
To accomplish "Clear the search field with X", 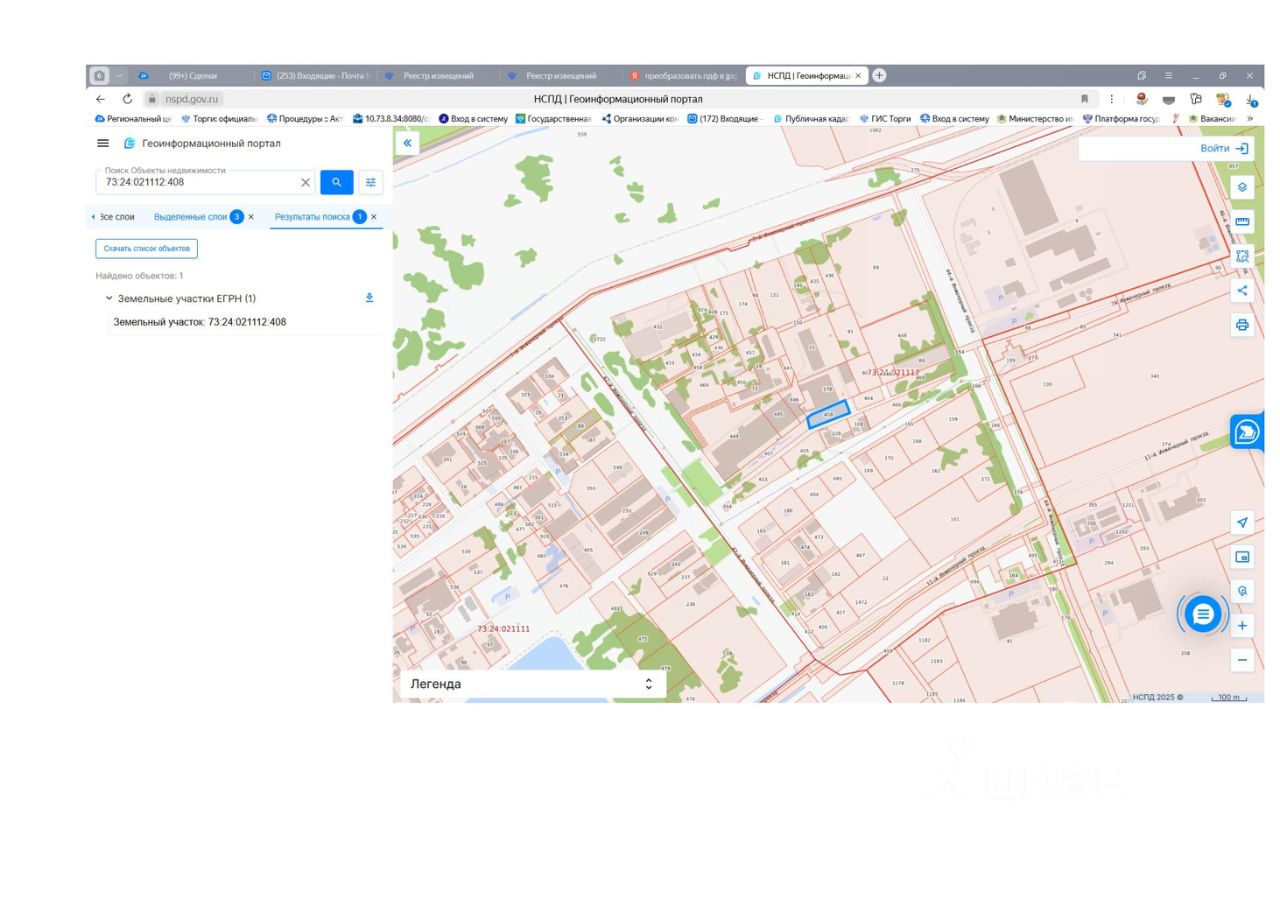I will [x=306, y=182].
